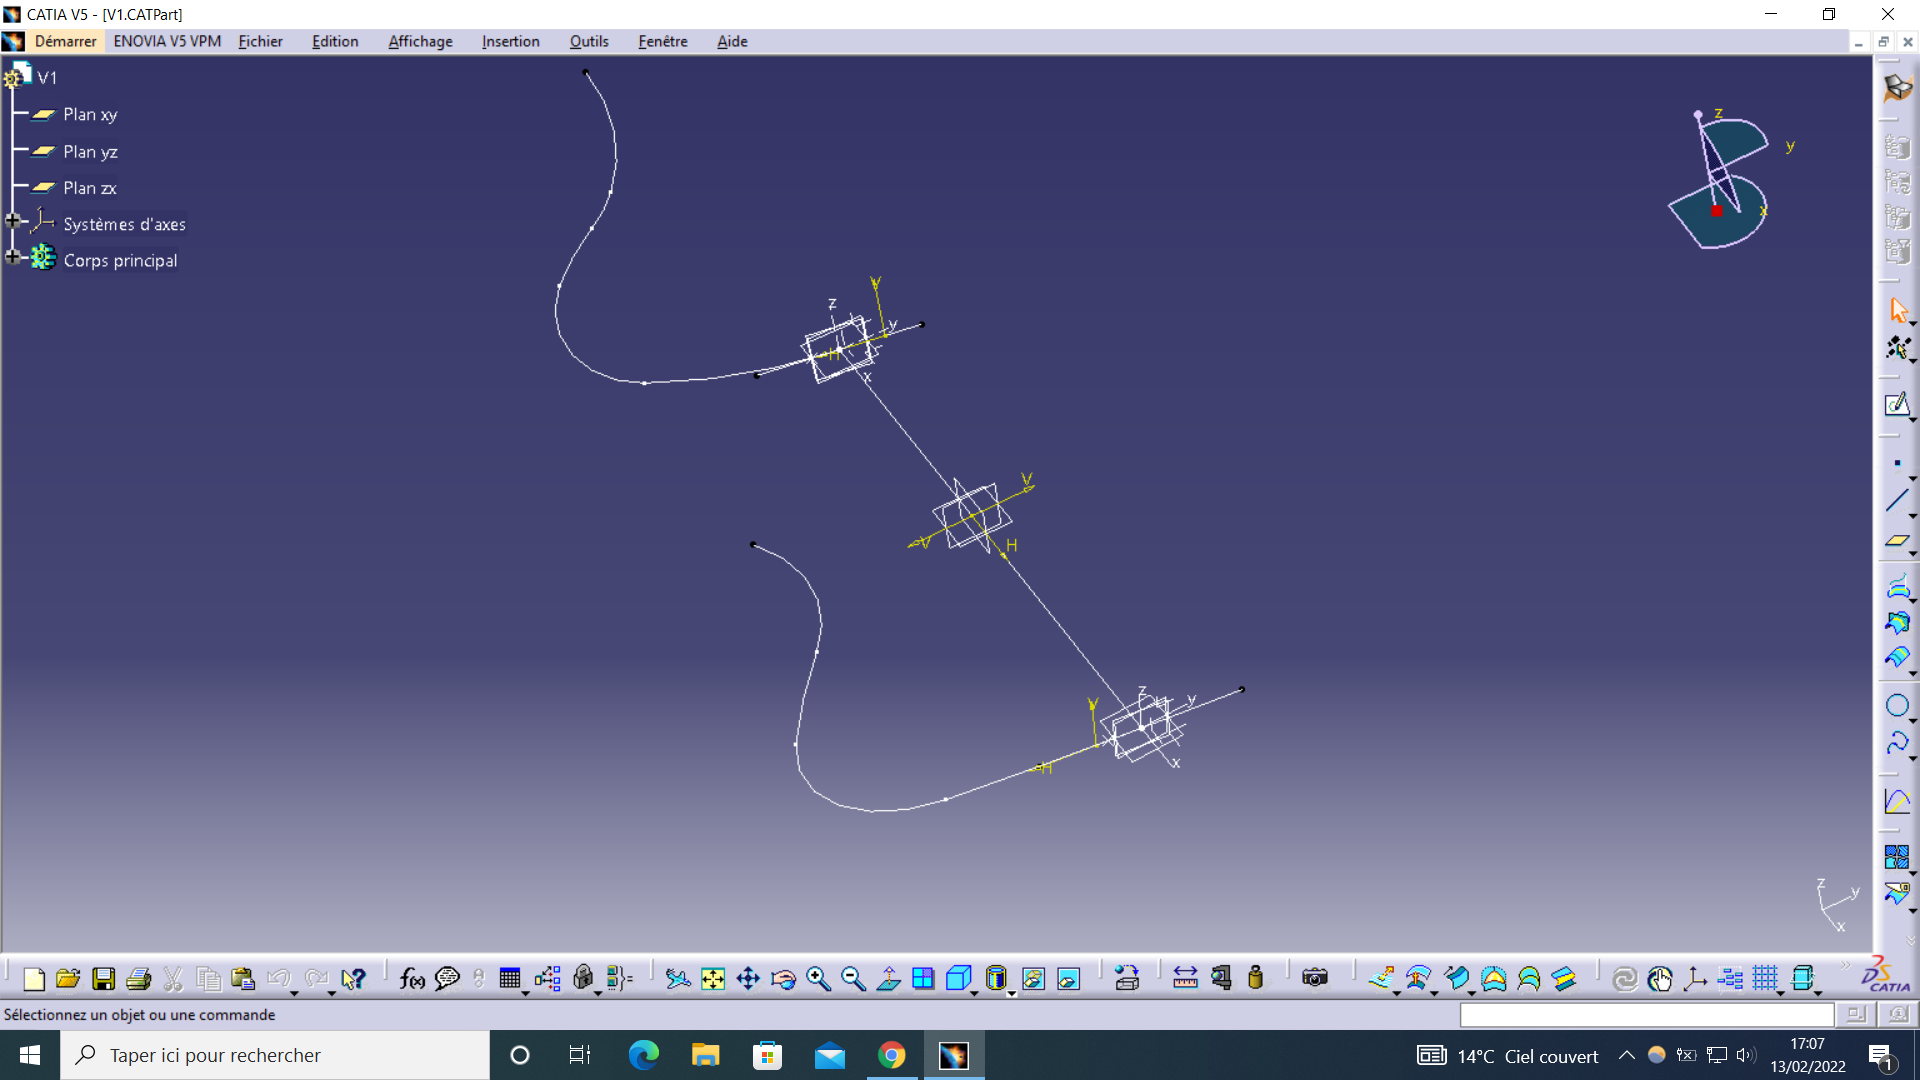Select the V1 root node
The image size is (1920, 1080).
(x=47, y=78)
